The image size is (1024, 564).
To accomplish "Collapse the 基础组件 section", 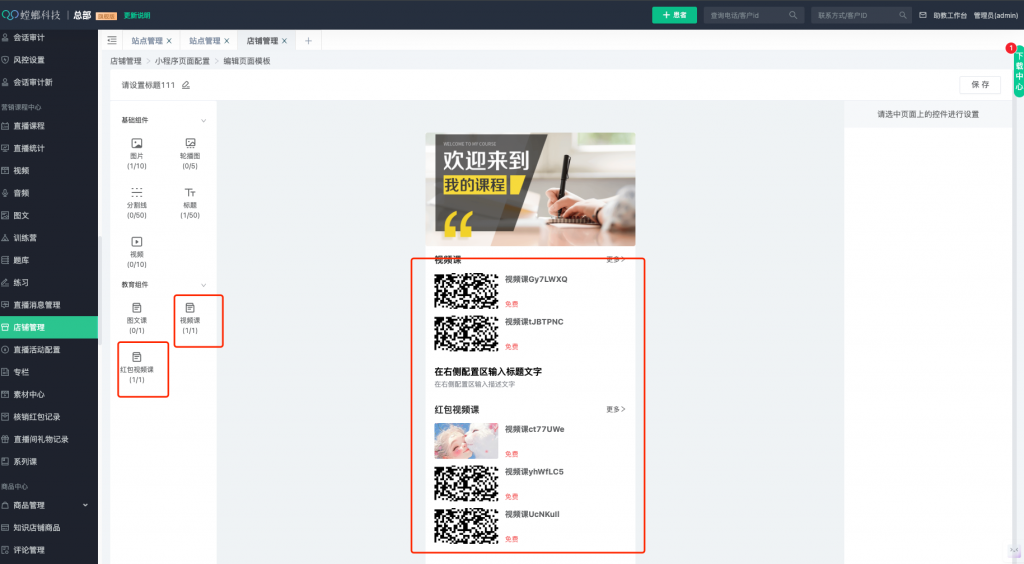I will (x=203, y=120).
